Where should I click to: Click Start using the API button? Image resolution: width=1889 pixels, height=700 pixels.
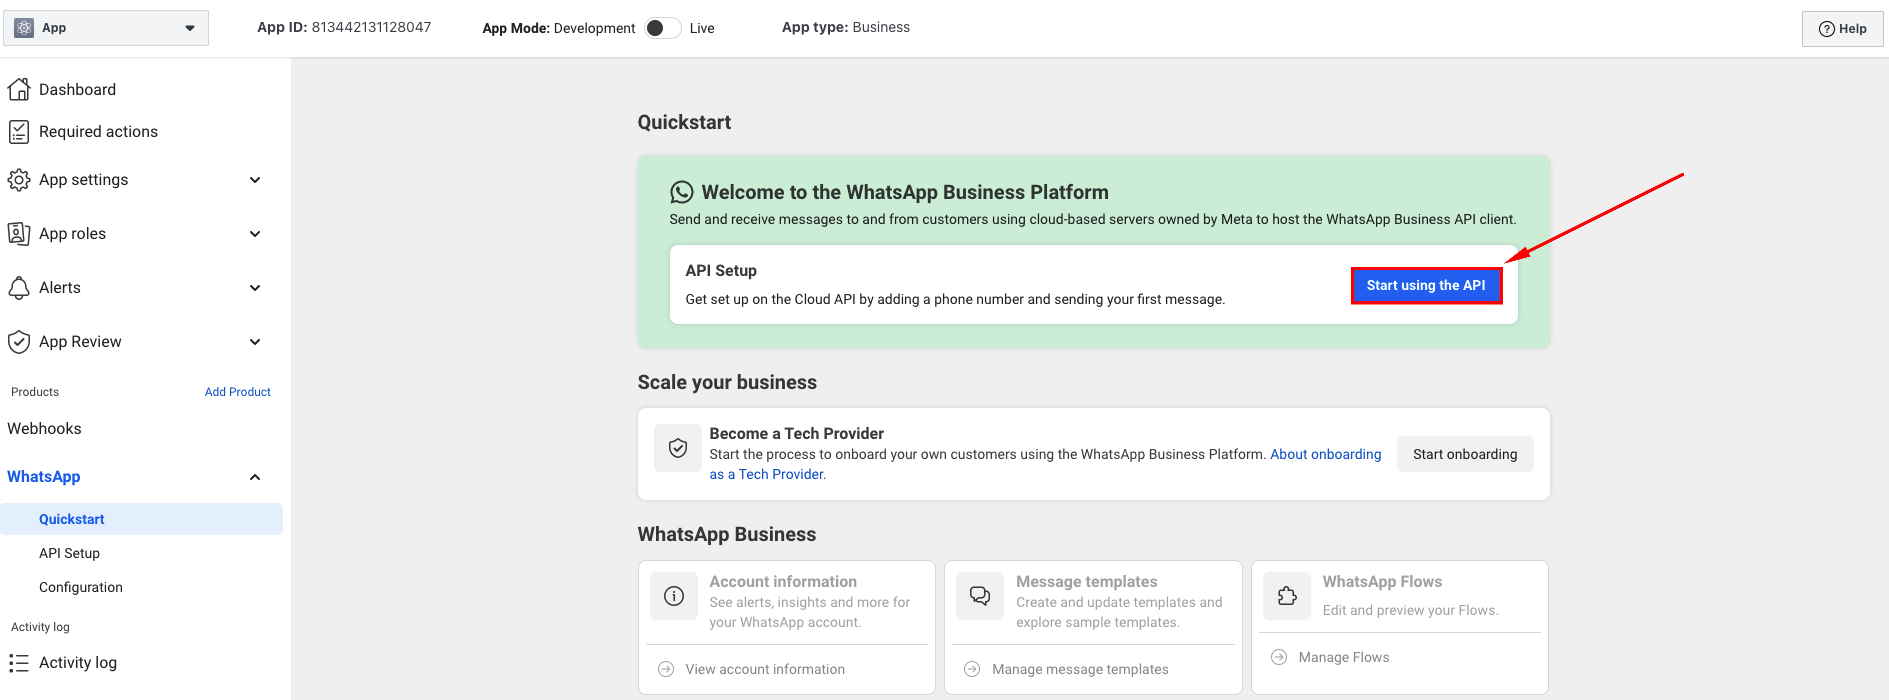coord(1426,286)
